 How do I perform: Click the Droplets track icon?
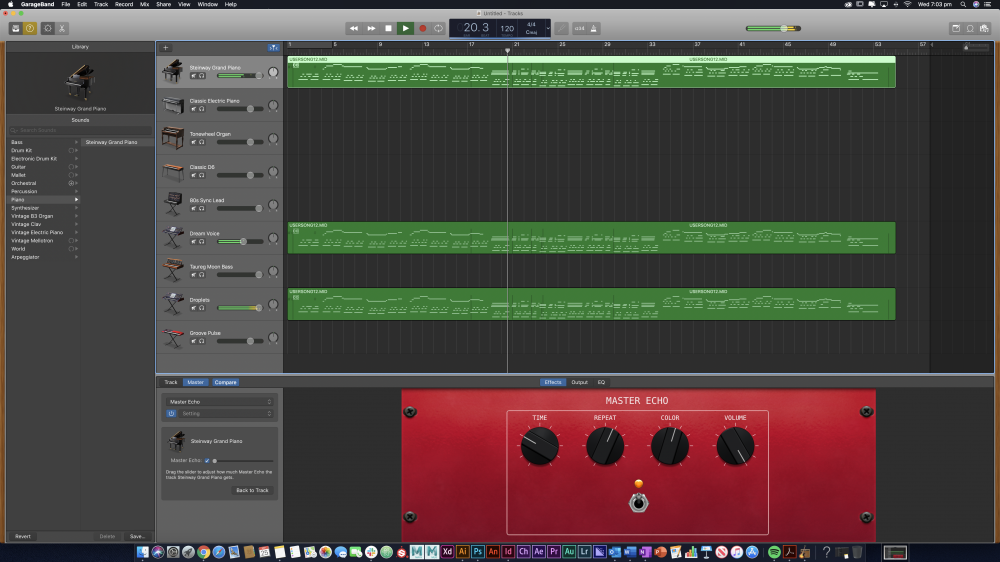pyautogui.click(x=172, y=304)
